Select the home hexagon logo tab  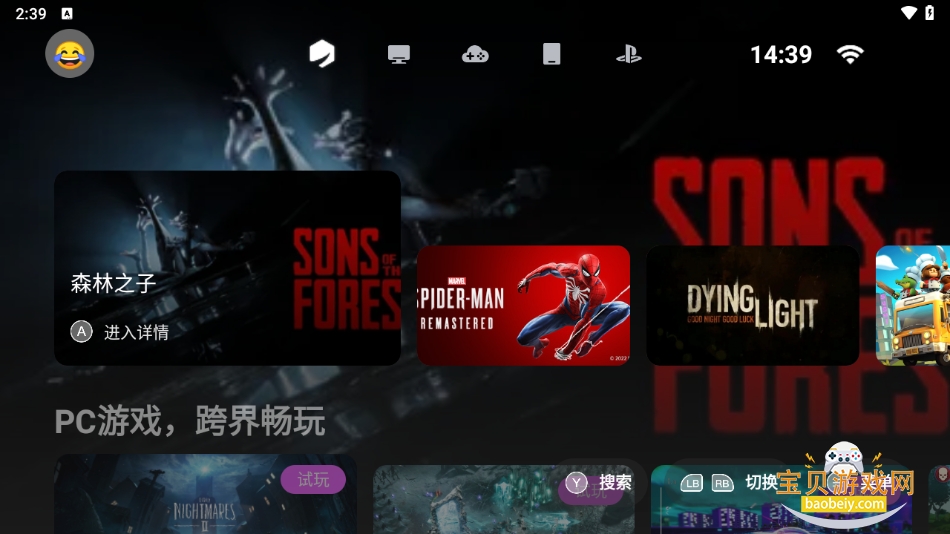(322, 54)
